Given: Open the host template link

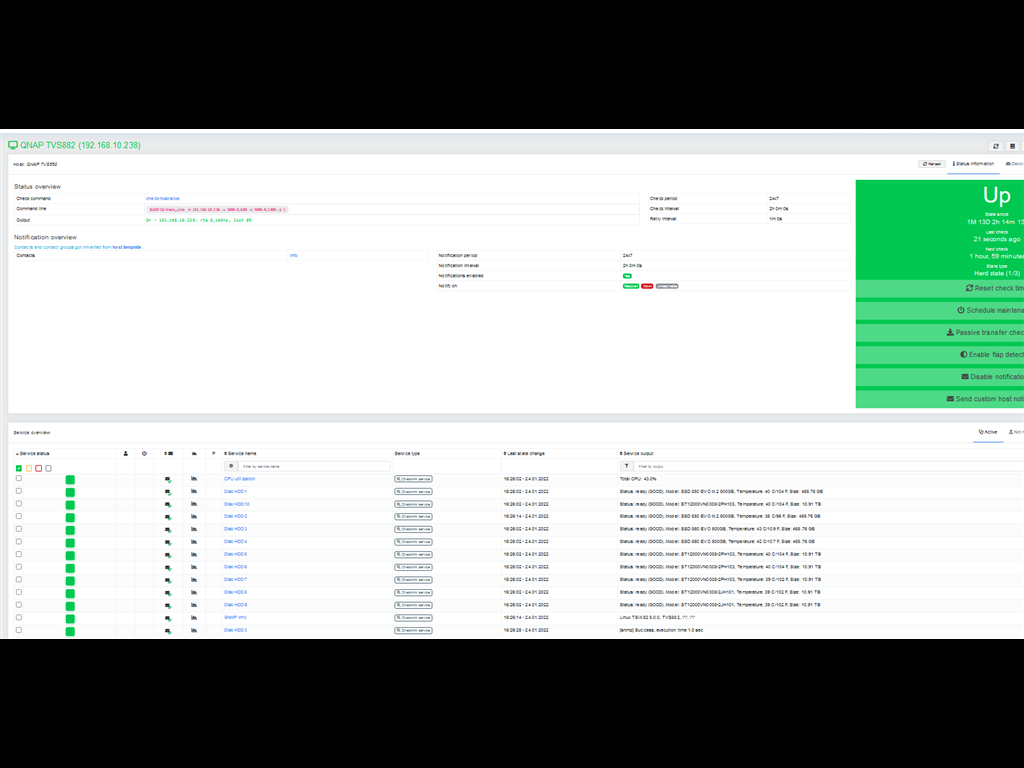Looking at the screenshot, I should (127, 248).
